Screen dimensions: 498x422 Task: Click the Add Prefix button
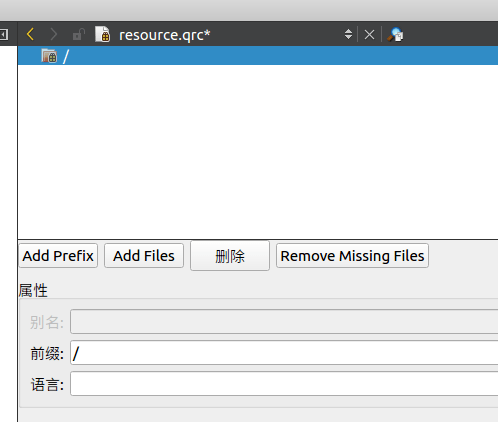[x=58, y=256]
